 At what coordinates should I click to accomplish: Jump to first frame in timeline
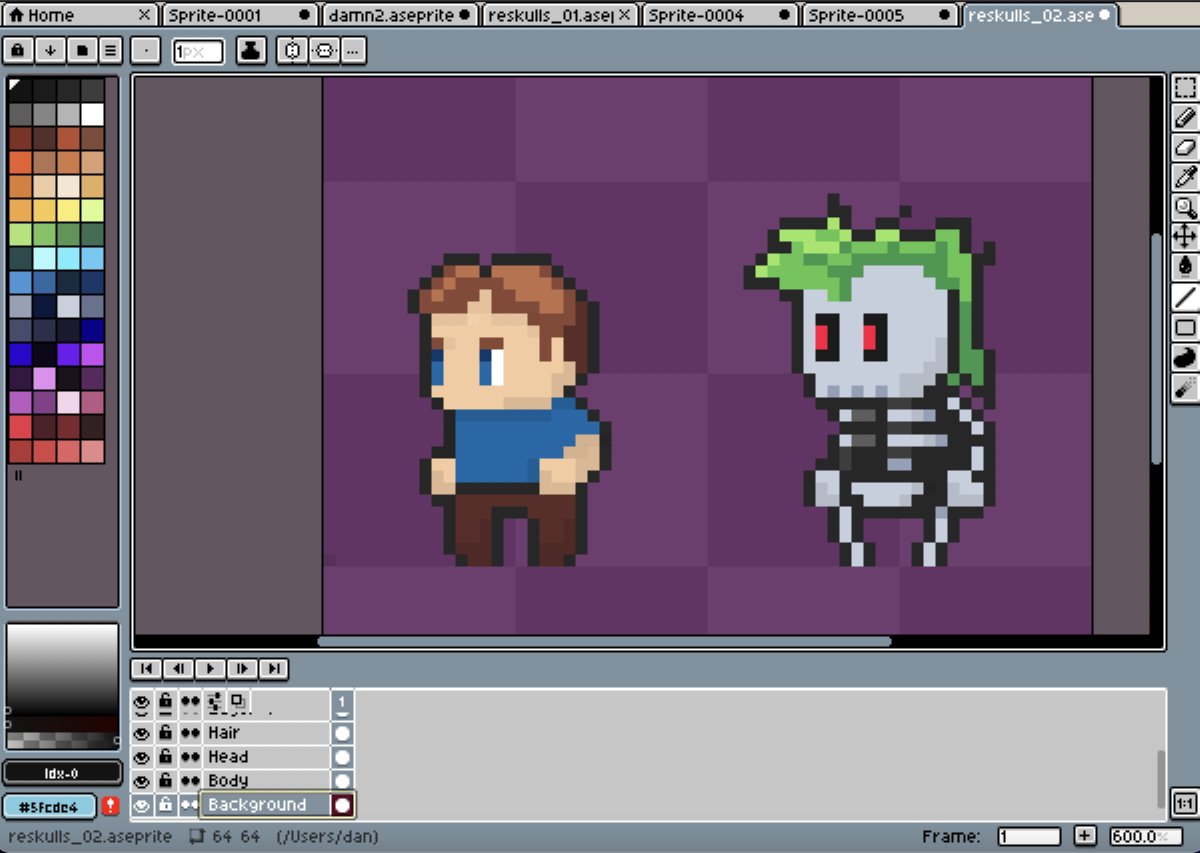[145, 668]
